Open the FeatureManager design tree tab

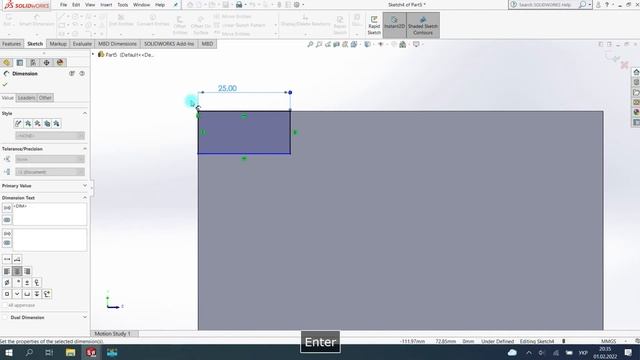pos(7,62)
